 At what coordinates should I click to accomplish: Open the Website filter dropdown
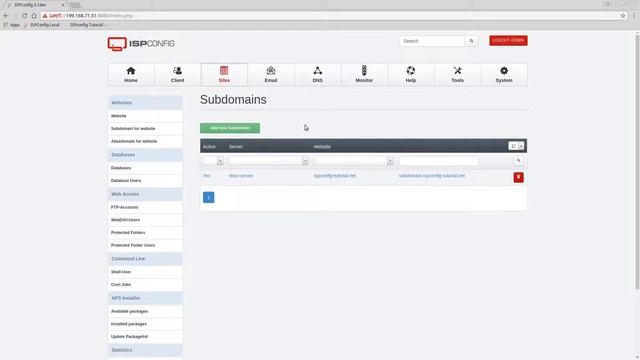(x=353, y=161)
